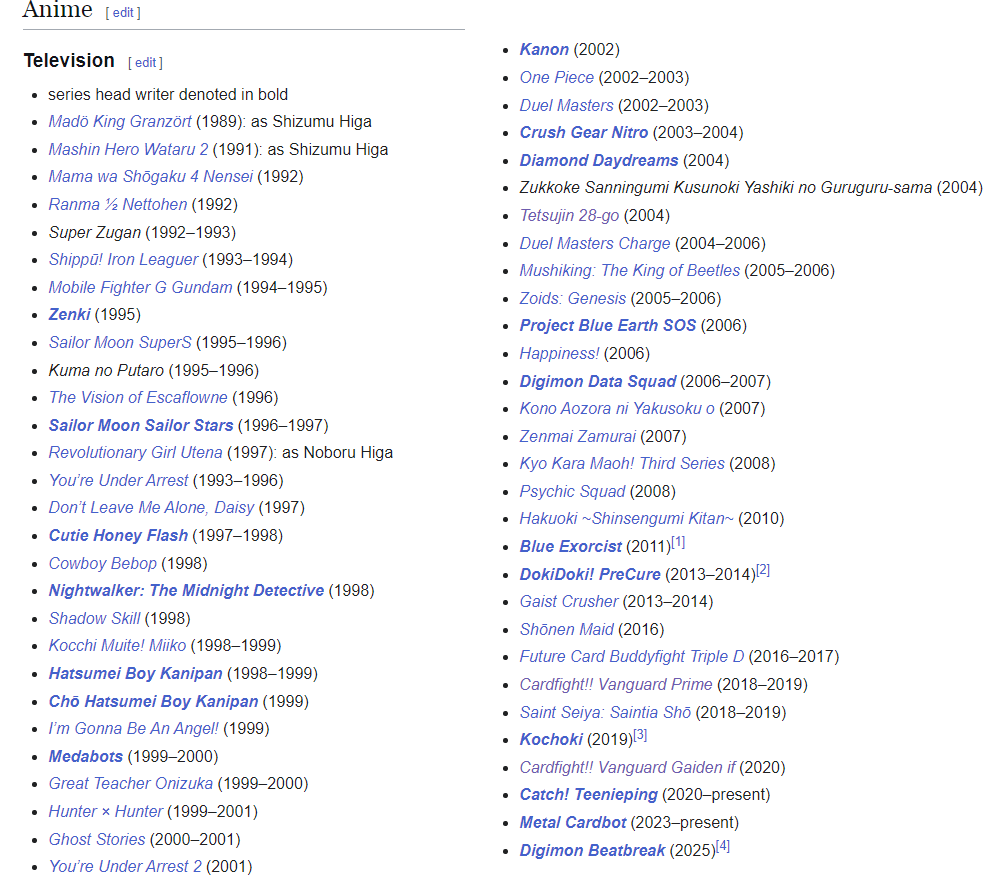Viewport: 1008px width, 884px height.
Task: Open Future Card Buddyfight Triple D link
Action: 632,656
